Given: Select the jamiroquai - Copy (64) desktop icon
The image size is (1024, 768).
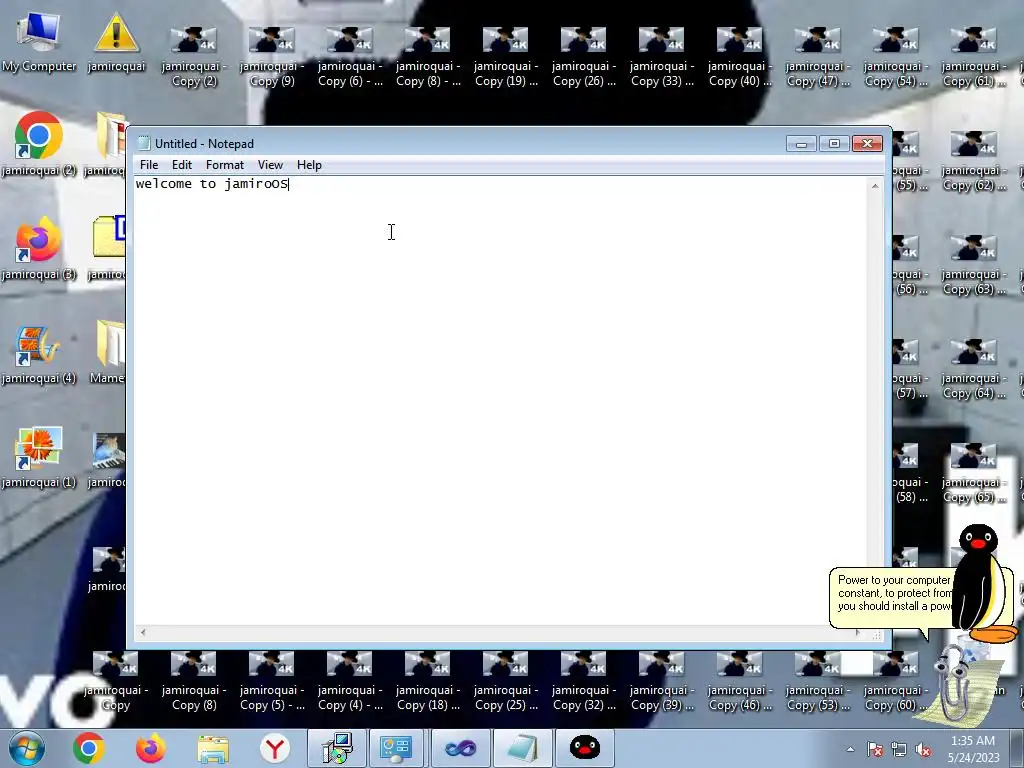Looking at the screenshot, I should tap(974, 369).
